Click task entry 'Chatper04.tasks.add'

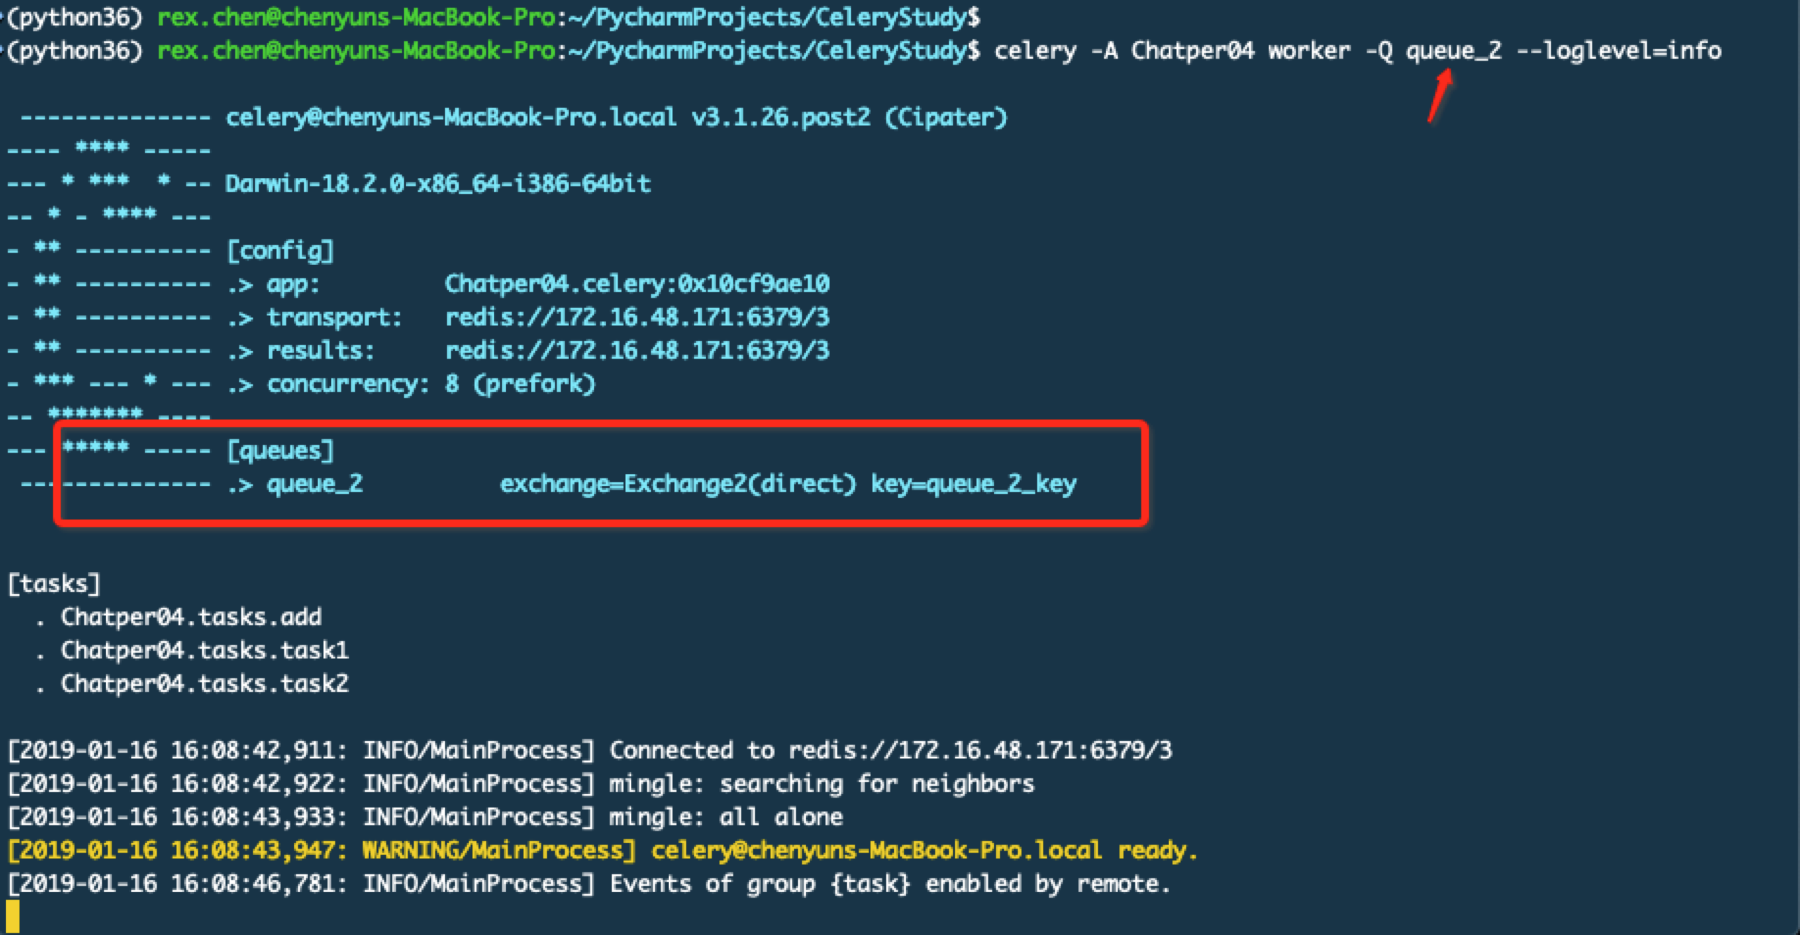pos(191,617)
